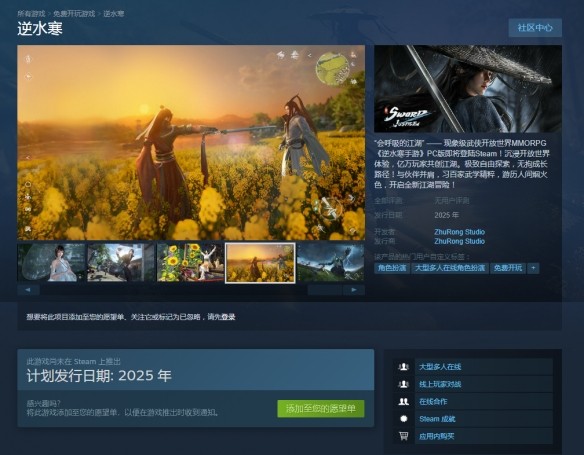Select thumbnail of street fight scene
584x455 pixels.
(x=121, y=262)
